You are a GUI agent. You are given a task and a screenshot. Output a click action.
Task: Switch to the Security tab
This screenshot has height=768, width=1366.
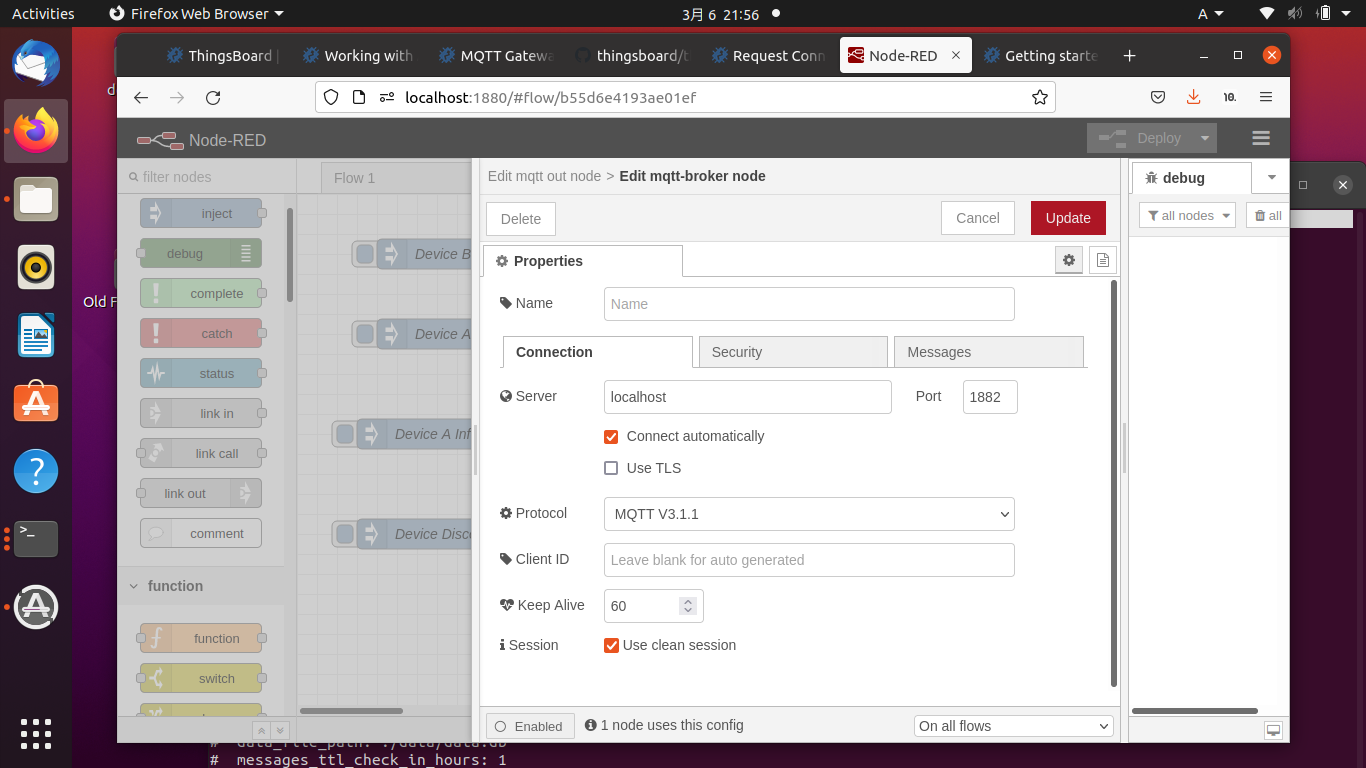(x=792, y=352)
